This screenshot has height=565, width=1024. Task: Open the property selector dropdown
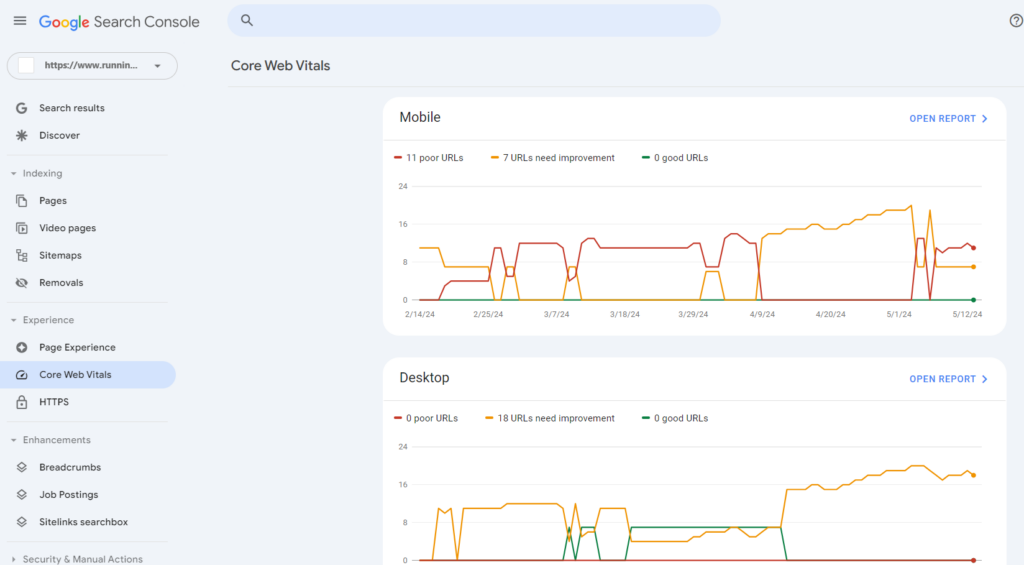click(x=92, y=66)
